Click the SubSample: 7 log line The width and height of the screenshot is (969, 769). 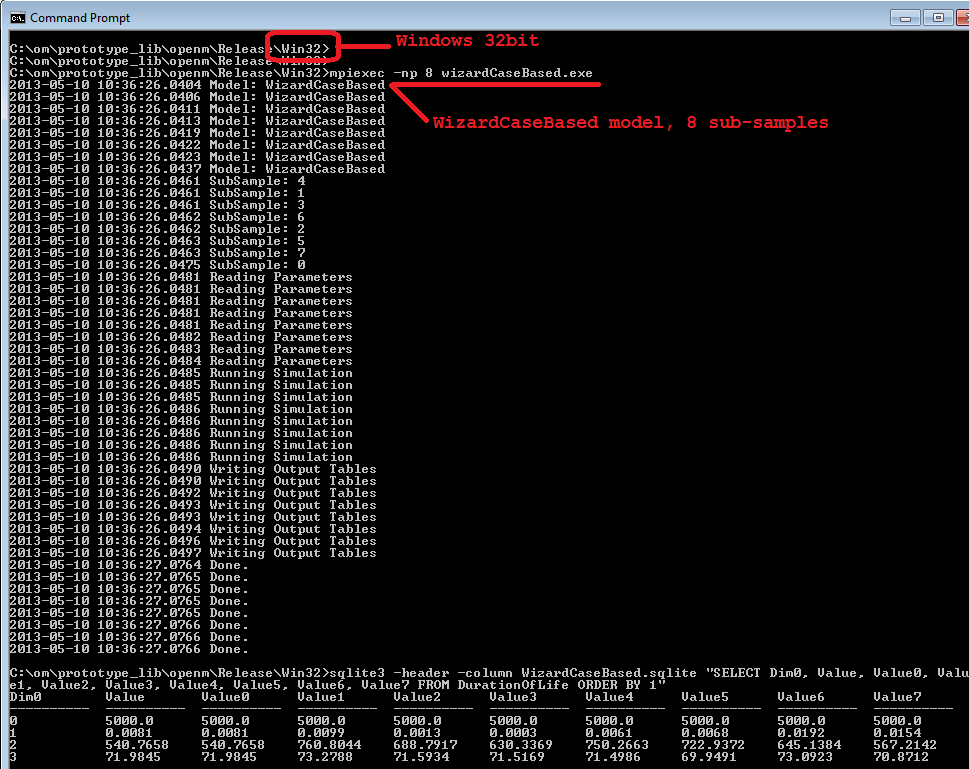point(158,253)
